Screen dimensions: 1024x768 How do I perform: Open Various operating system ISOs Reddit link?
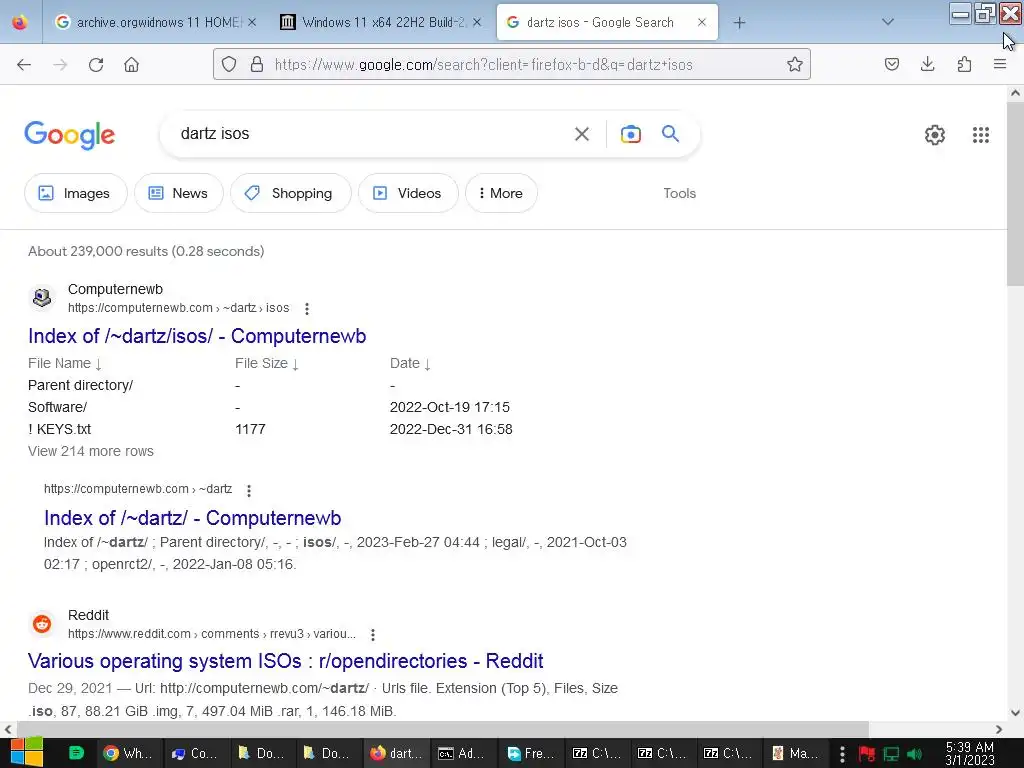tap(285, 661)
